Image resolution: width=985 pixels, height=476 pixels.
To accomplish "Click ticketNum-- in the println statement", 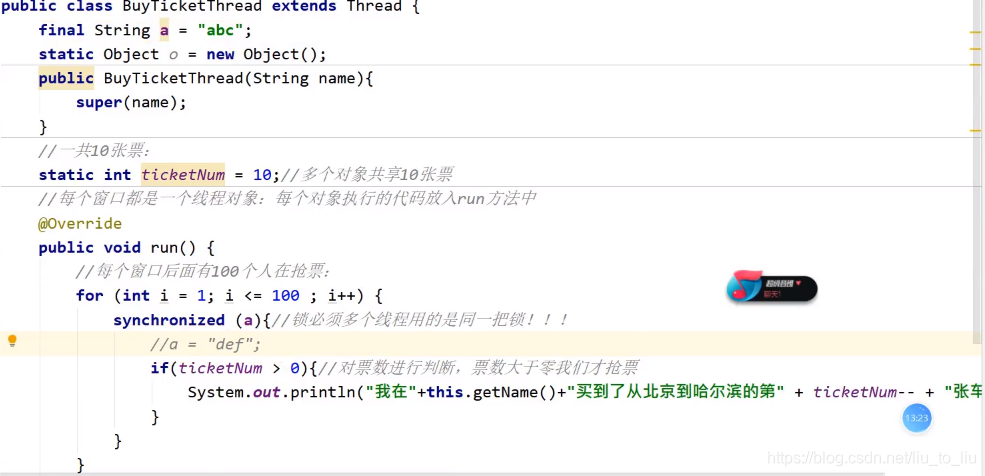I will point(864,392).
